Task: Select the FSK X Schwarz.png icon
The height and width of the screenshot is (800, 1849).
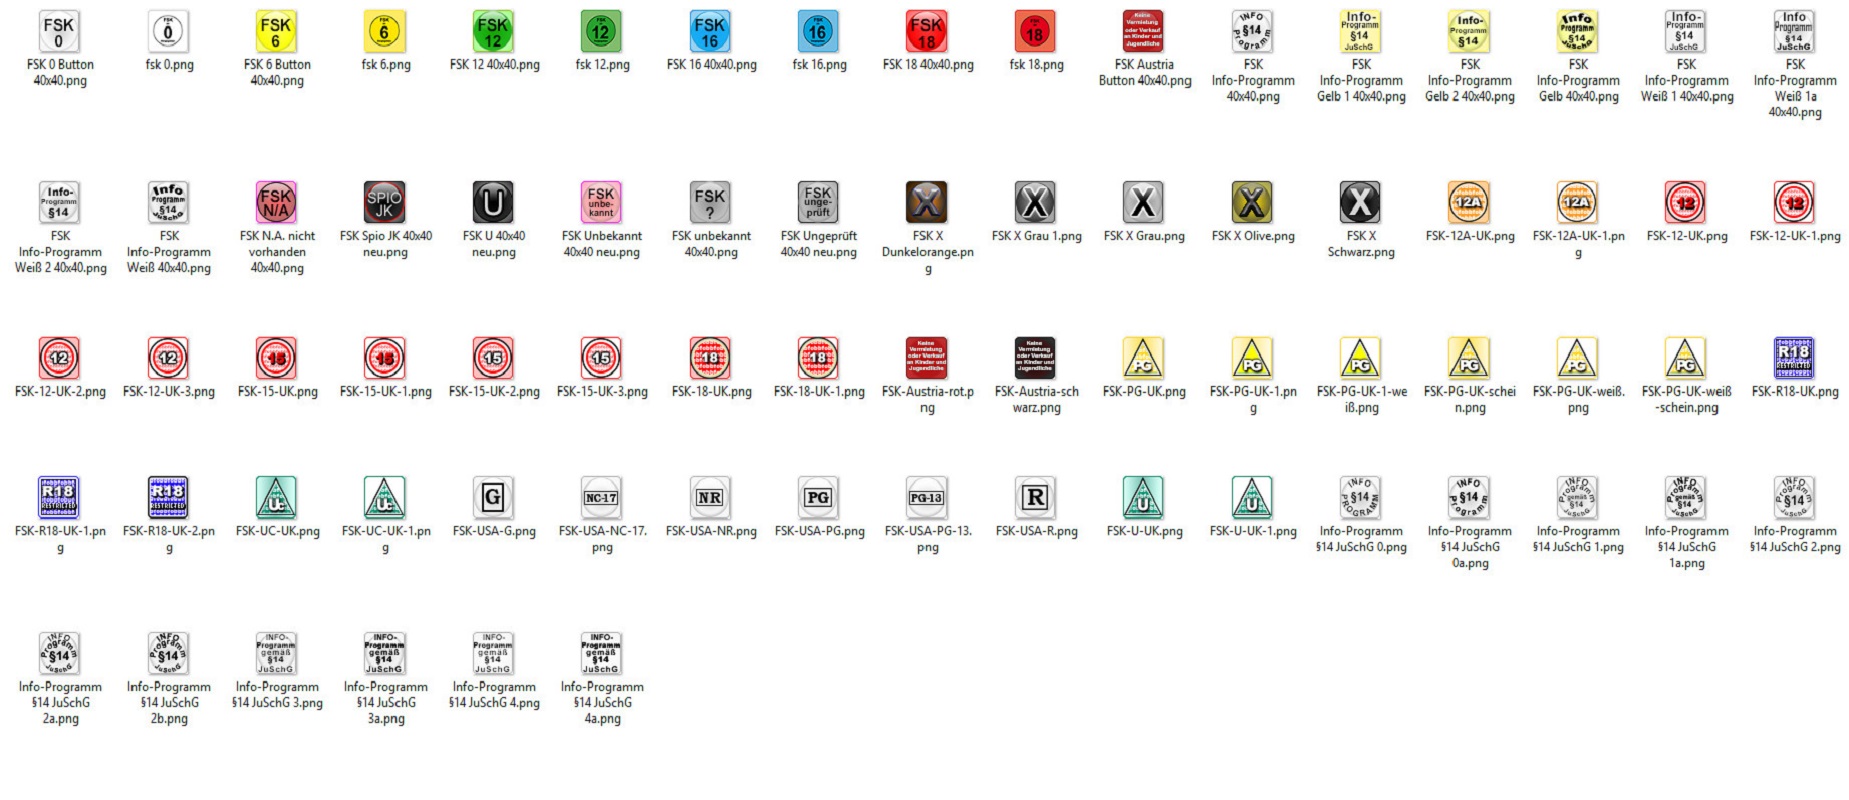Action: (1361, 202)
